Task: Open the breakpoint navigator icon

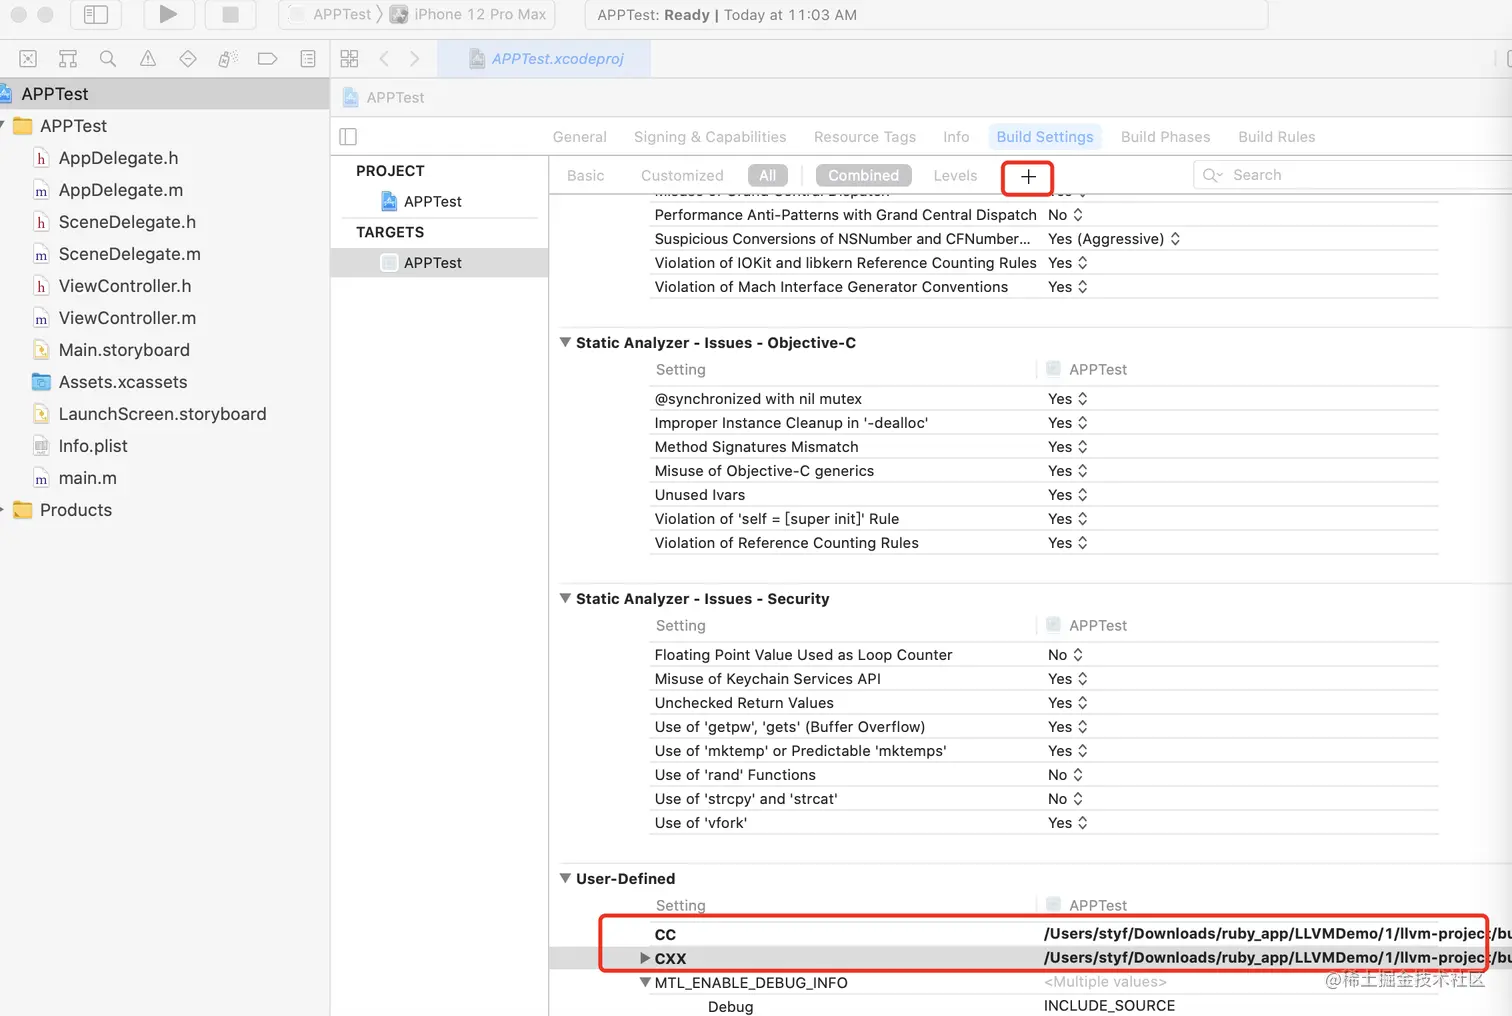Action: (x=268, y=59)
